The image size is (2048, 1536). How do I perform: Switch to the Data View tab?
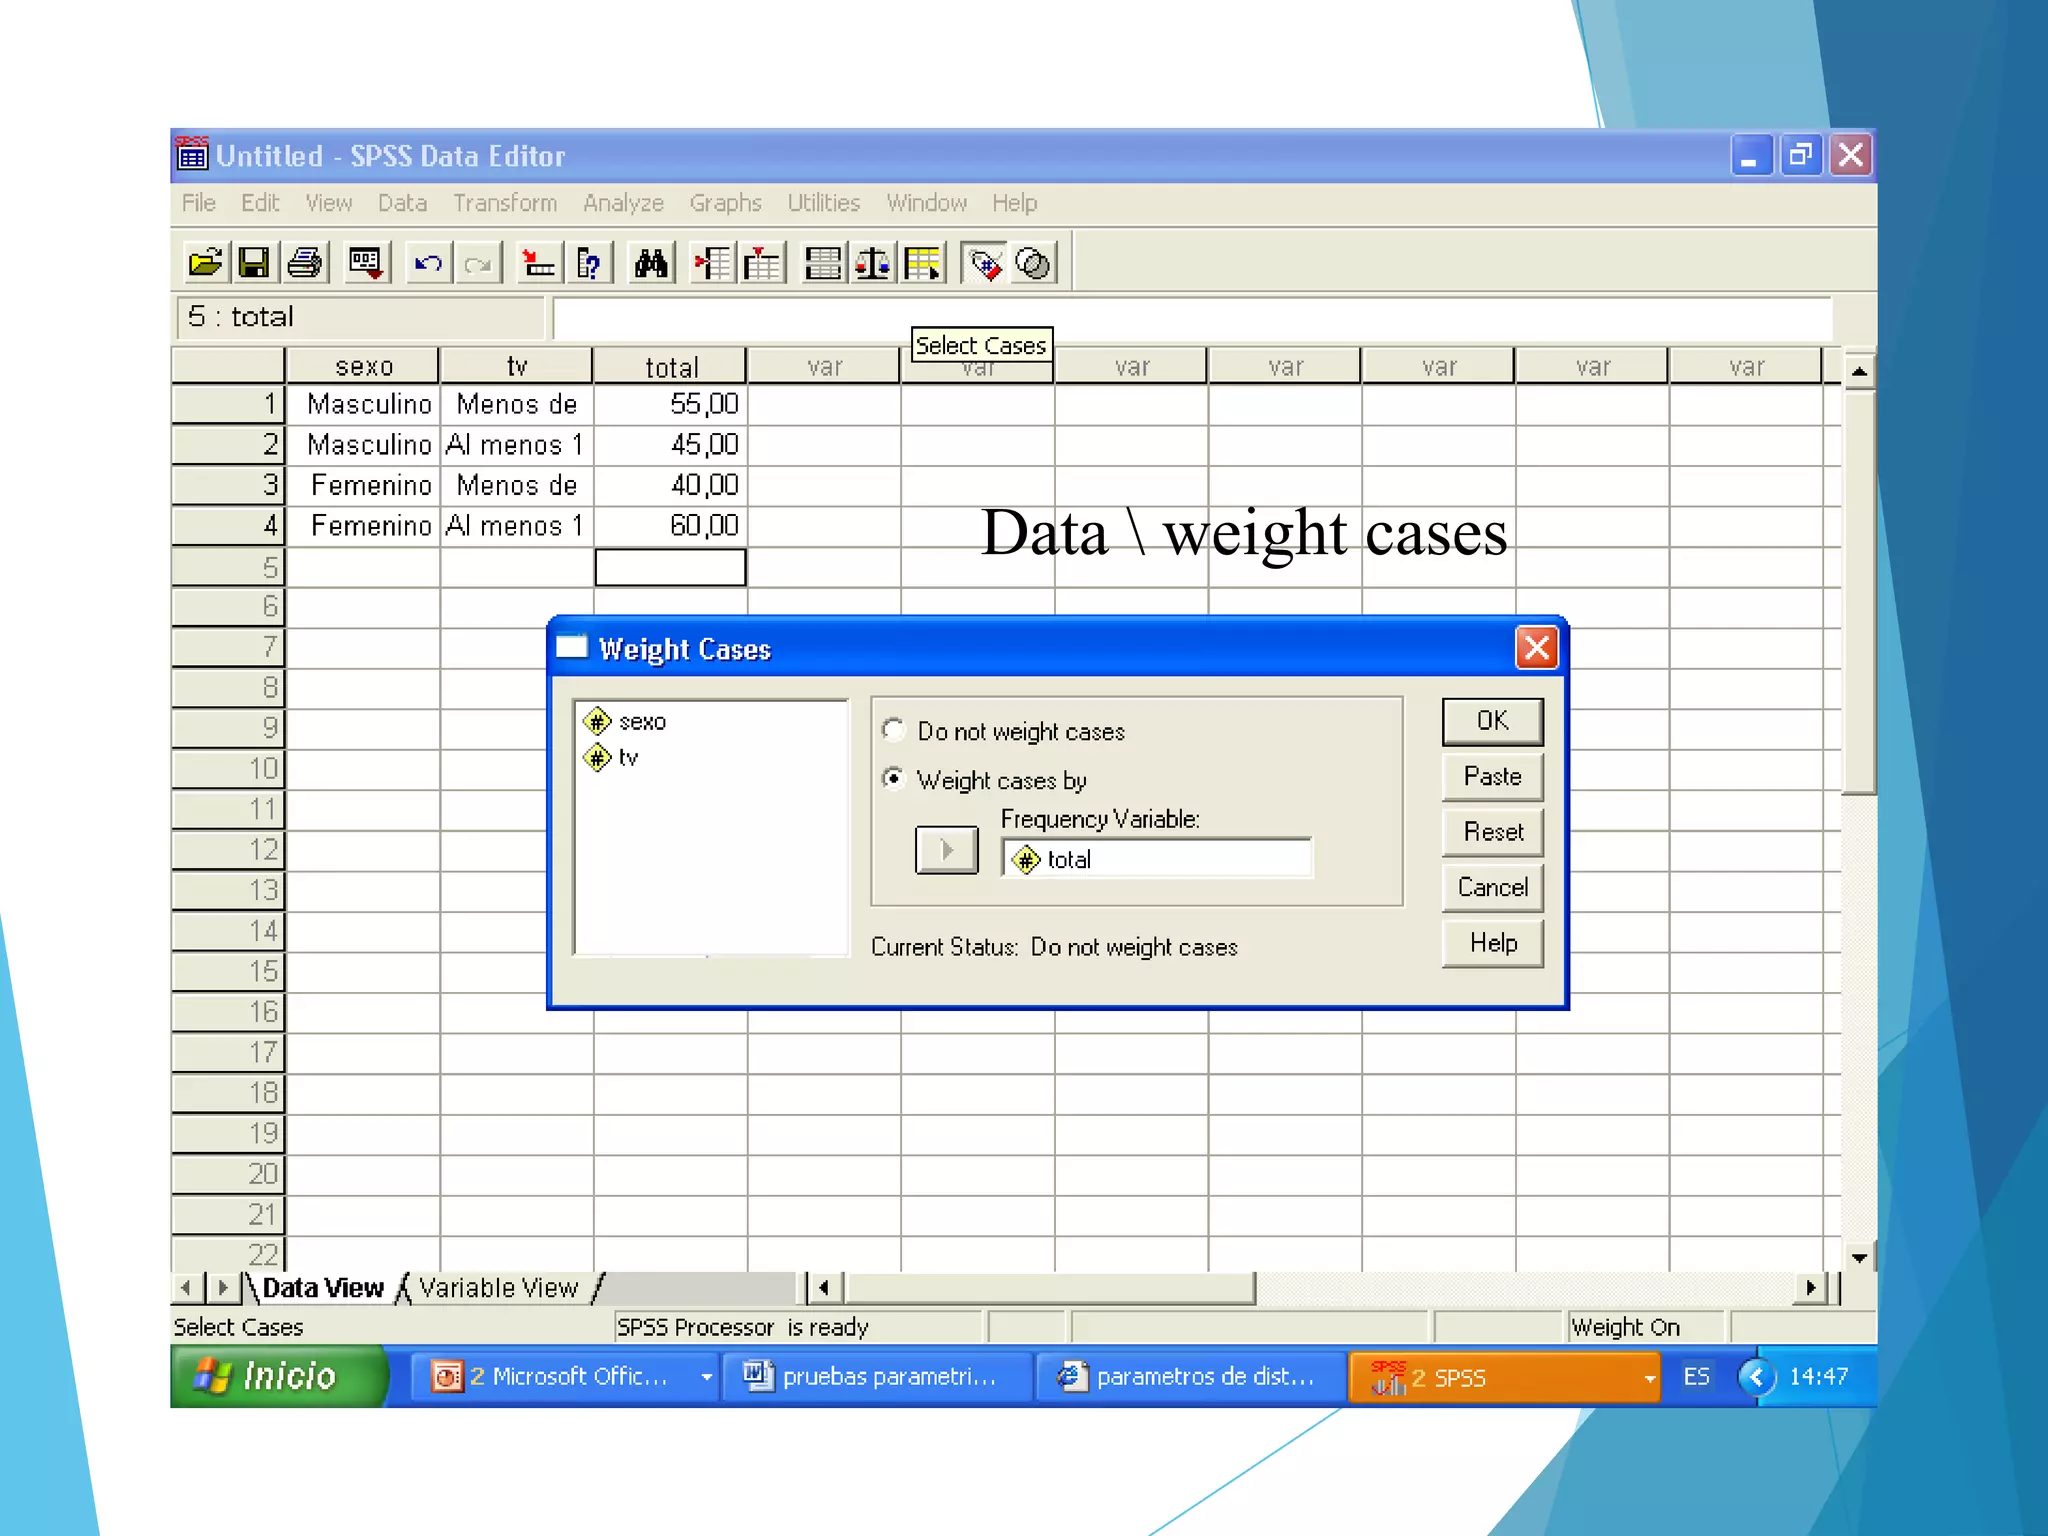click(x=322, y=1288)
